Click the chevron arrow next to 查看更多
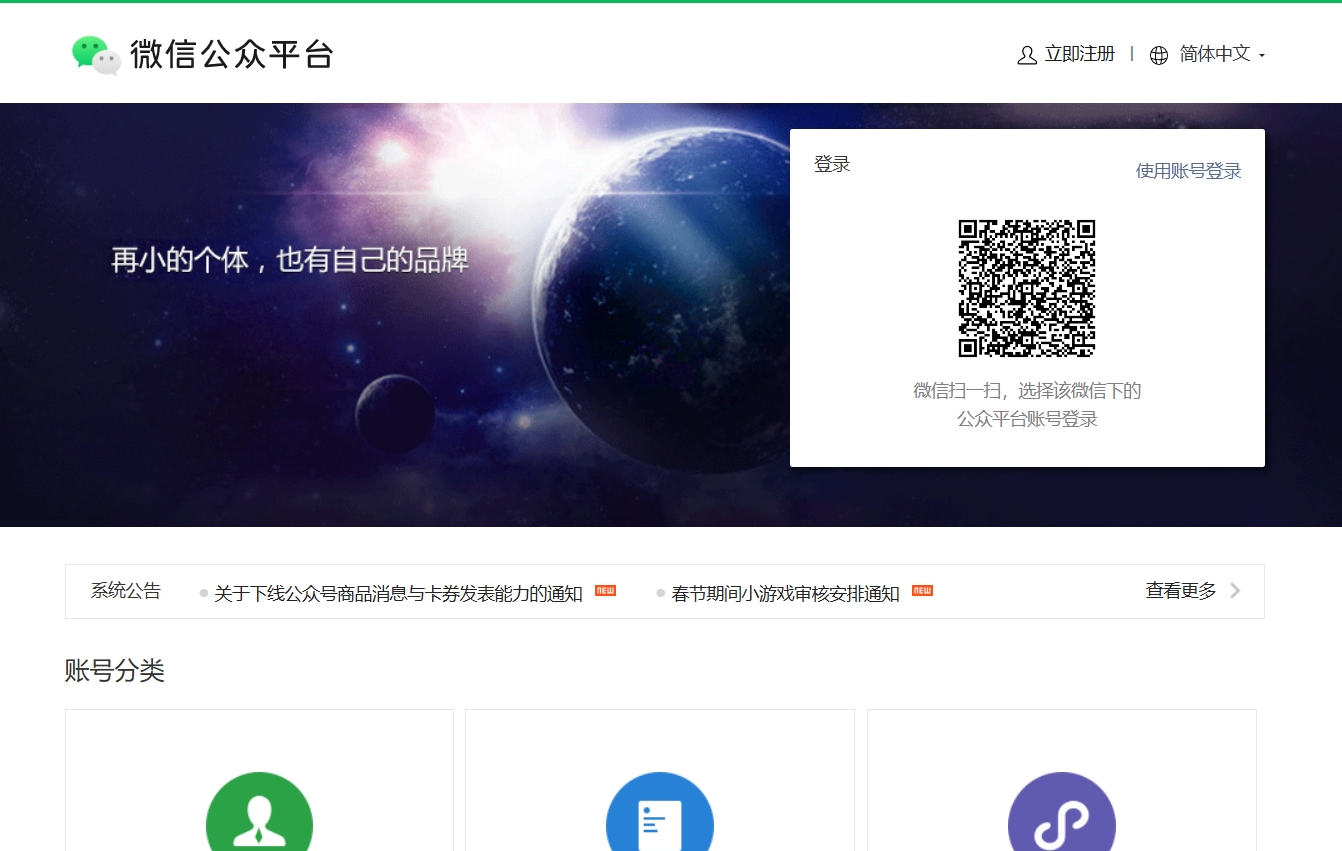The width and height of the screenshot is (1342, 851). pos(1235,591)
